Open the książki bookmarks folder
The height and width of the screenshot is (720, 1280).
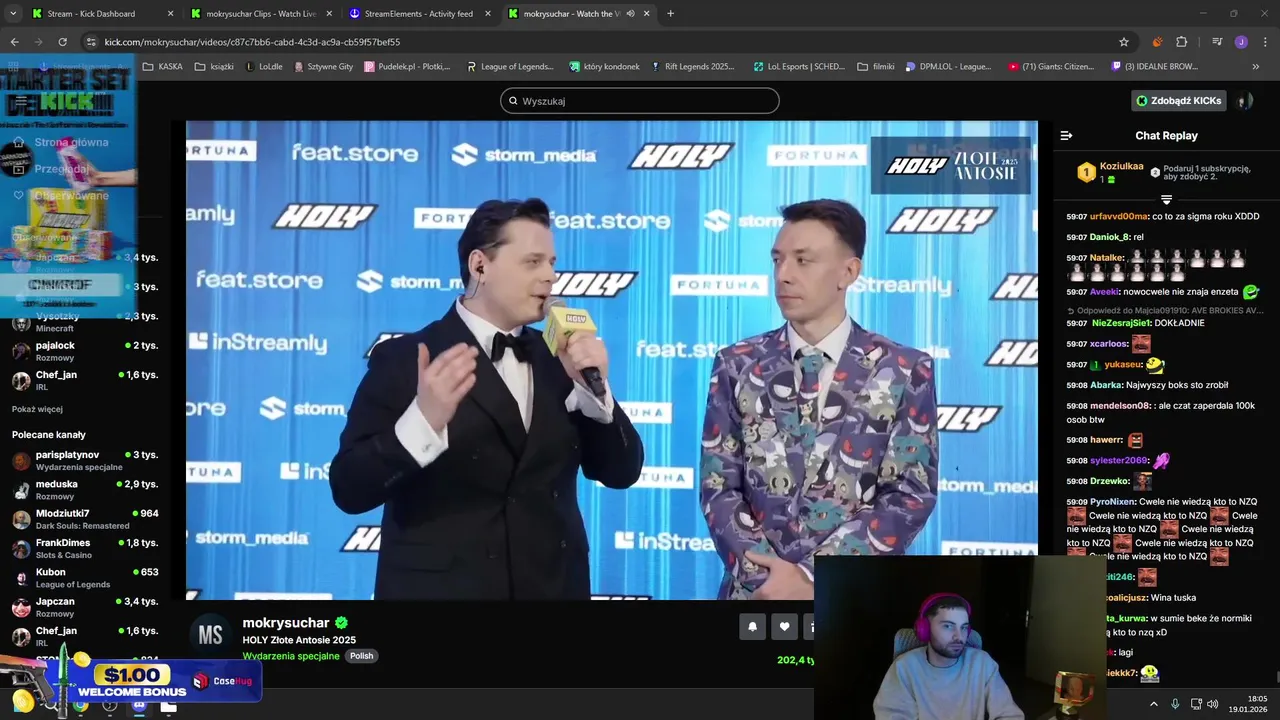tap(214, 67)
